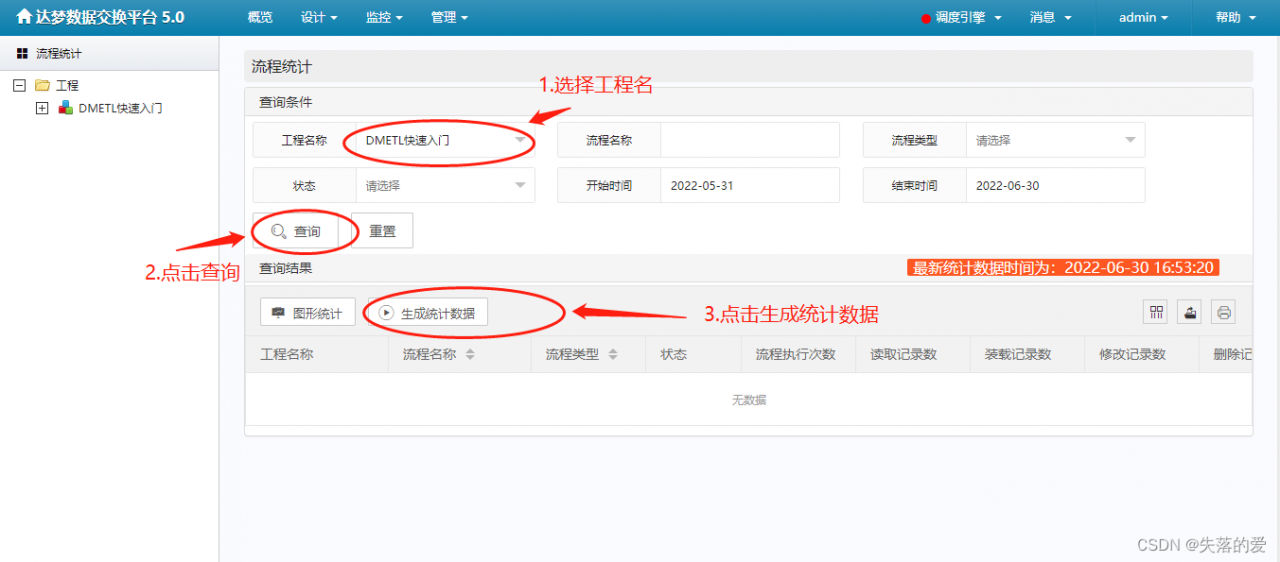The height and width of the screenshot is (562, 1280).
Task: Select DMETL快速入门 in the project tree
Action: (x=121, y=108)
